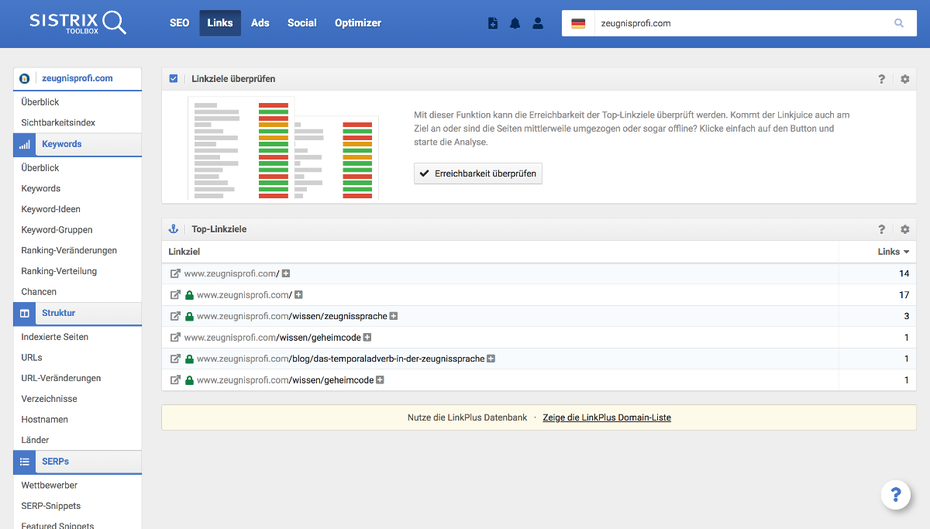The image size is (930, 529).
Task: Click Erreichbarkeit überprüfen button
Action: point(478,173)
